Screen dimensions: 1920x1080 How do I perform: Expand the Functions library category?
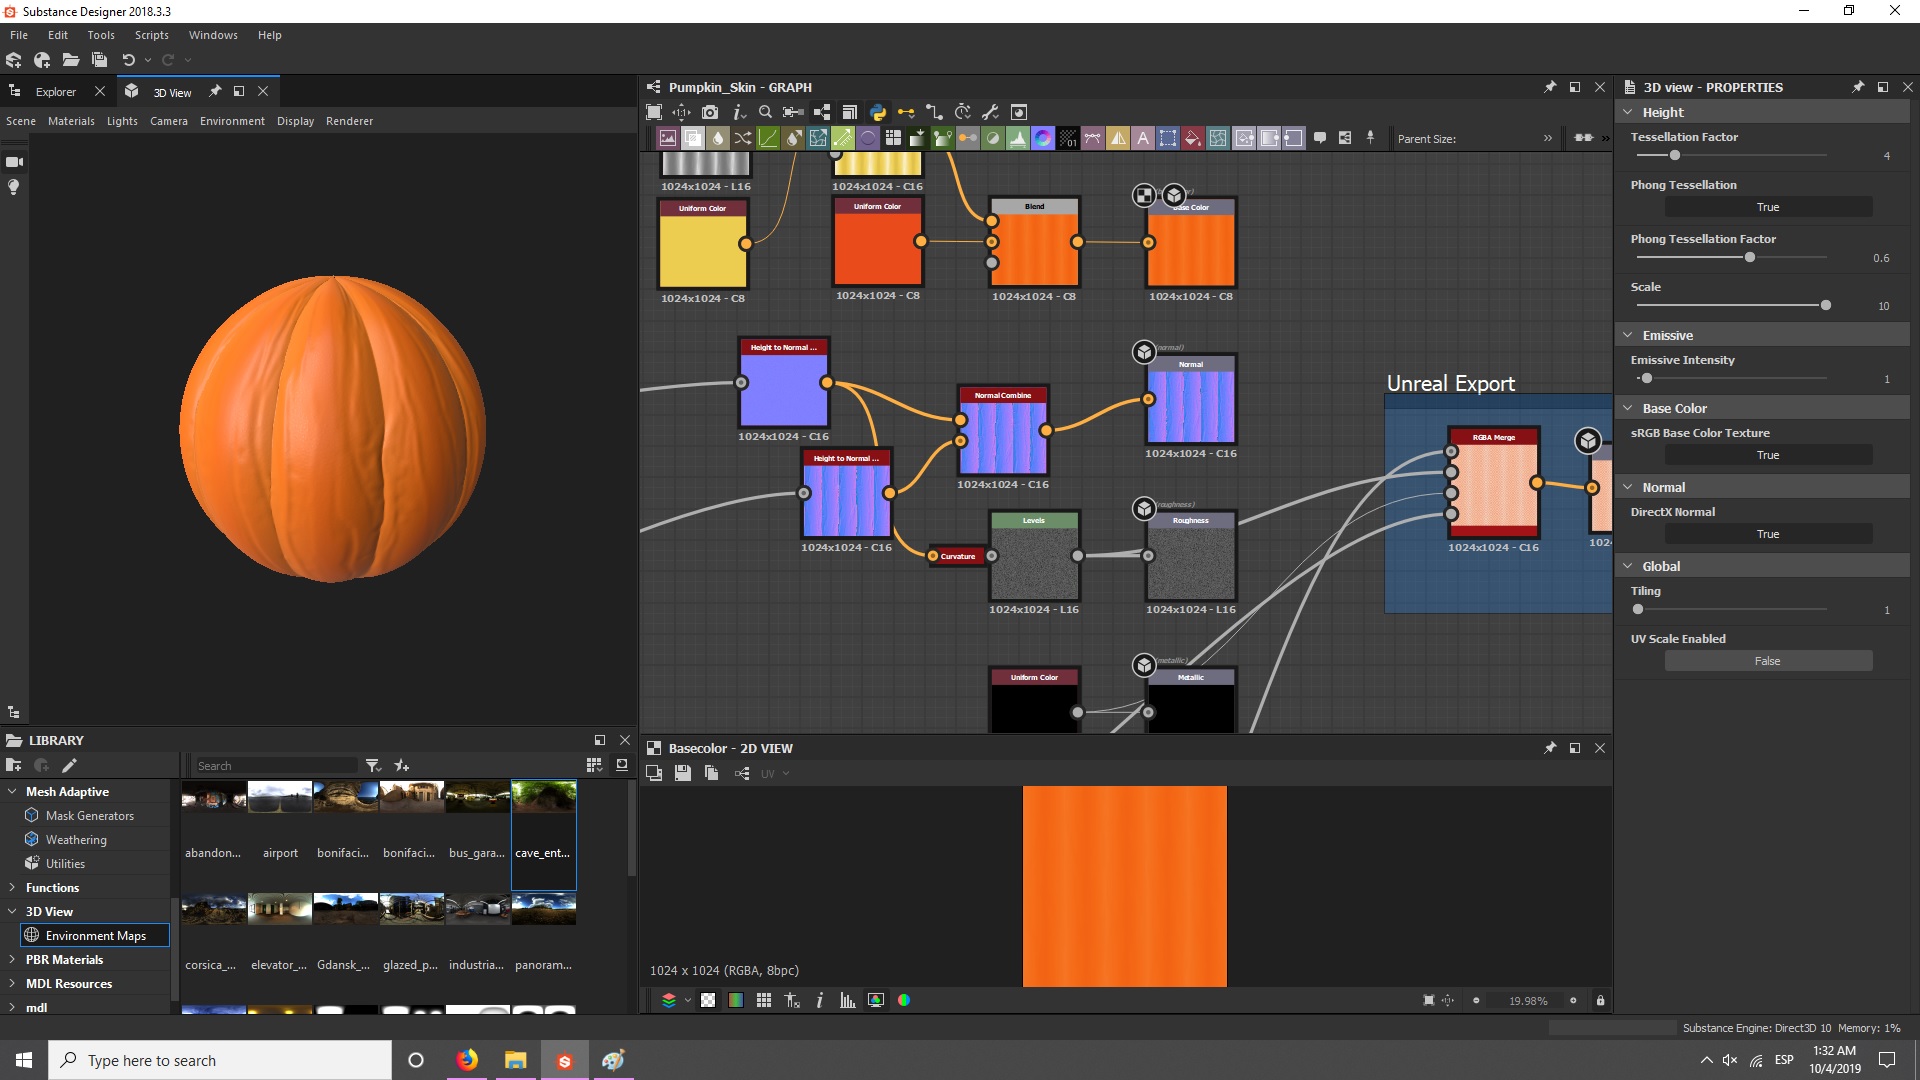(12, 887)
